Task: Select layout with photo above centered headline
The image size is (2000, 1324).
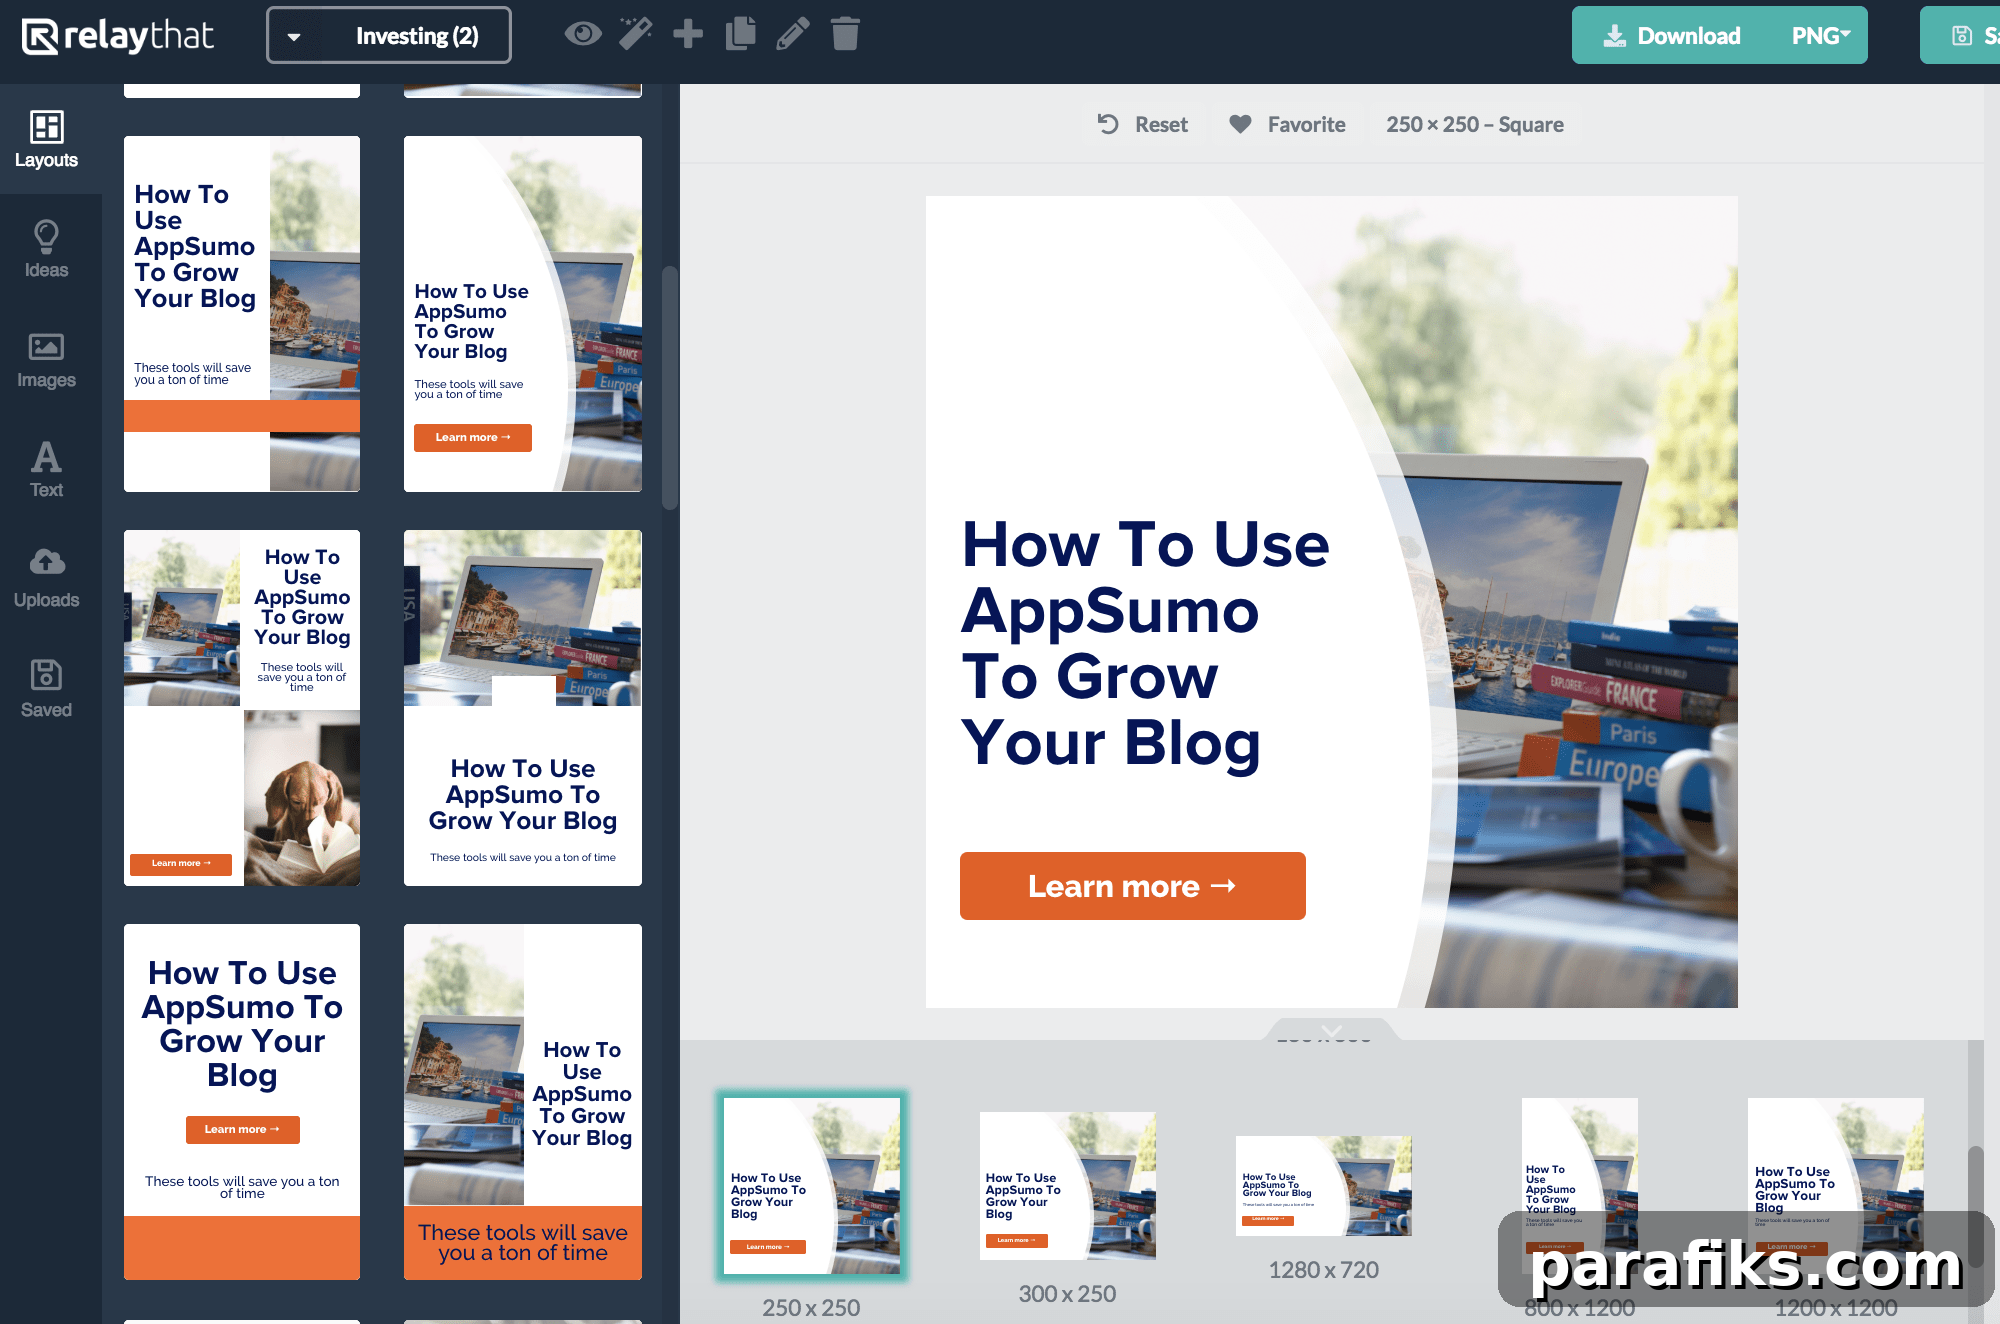Action: [523, 708]
